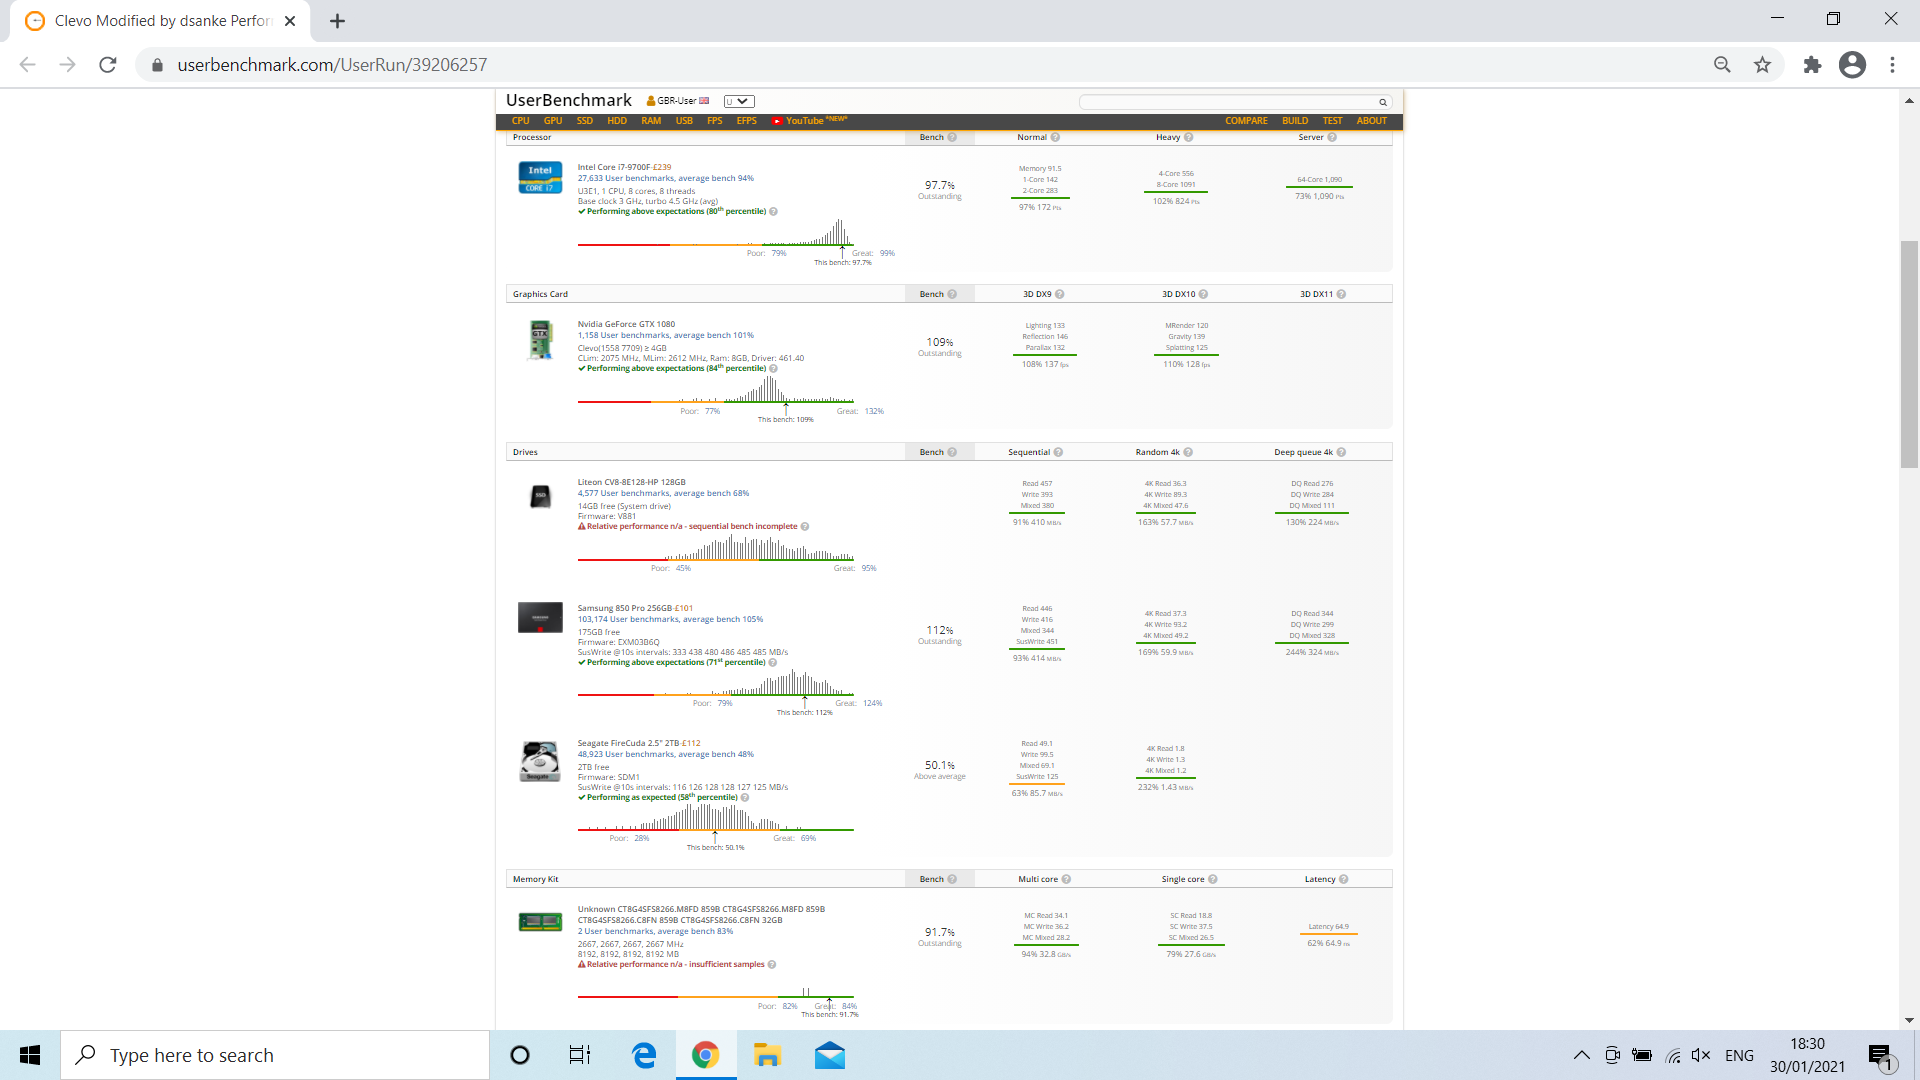Go to BUILD in the navigation bar
This screenshot has height=1080, width=1920.
(x=1295, y=121)
